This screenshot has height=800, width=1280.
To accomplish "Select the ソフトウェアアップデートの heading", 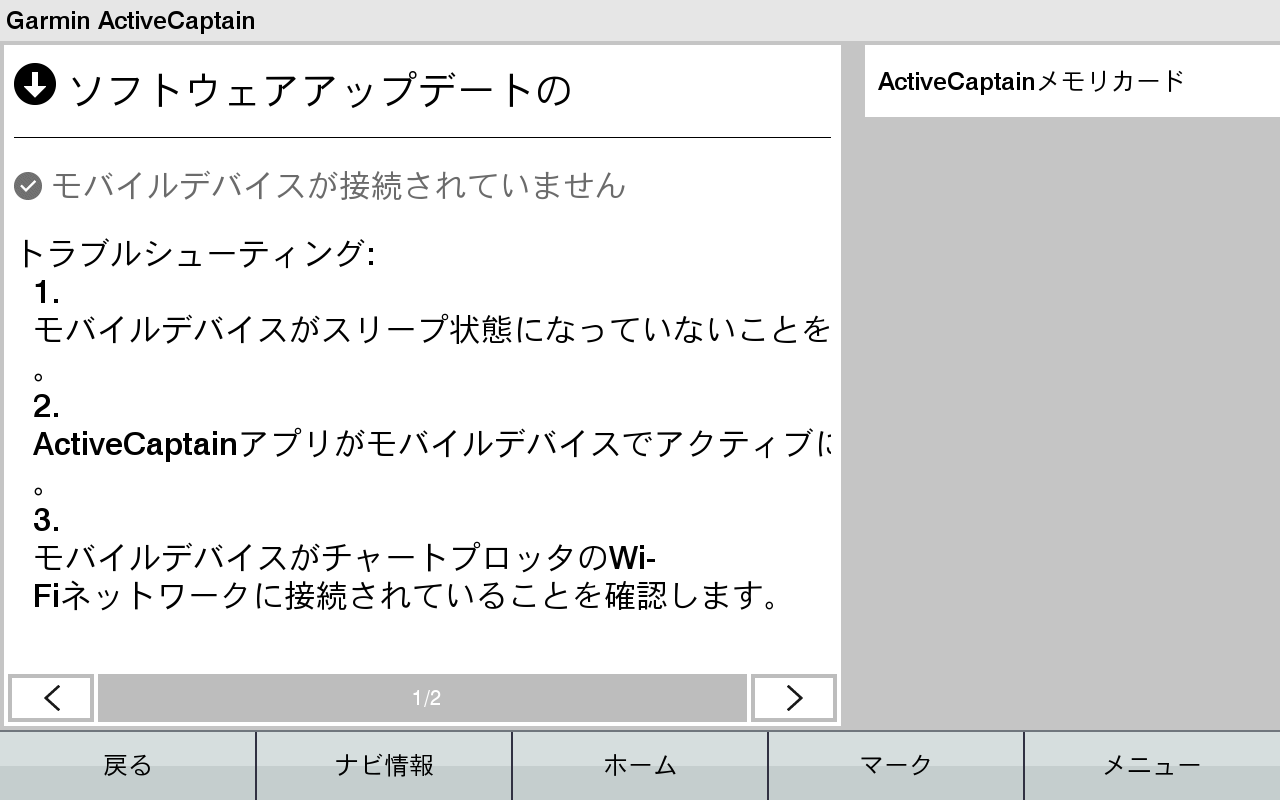I will click(x=320, y=90).
